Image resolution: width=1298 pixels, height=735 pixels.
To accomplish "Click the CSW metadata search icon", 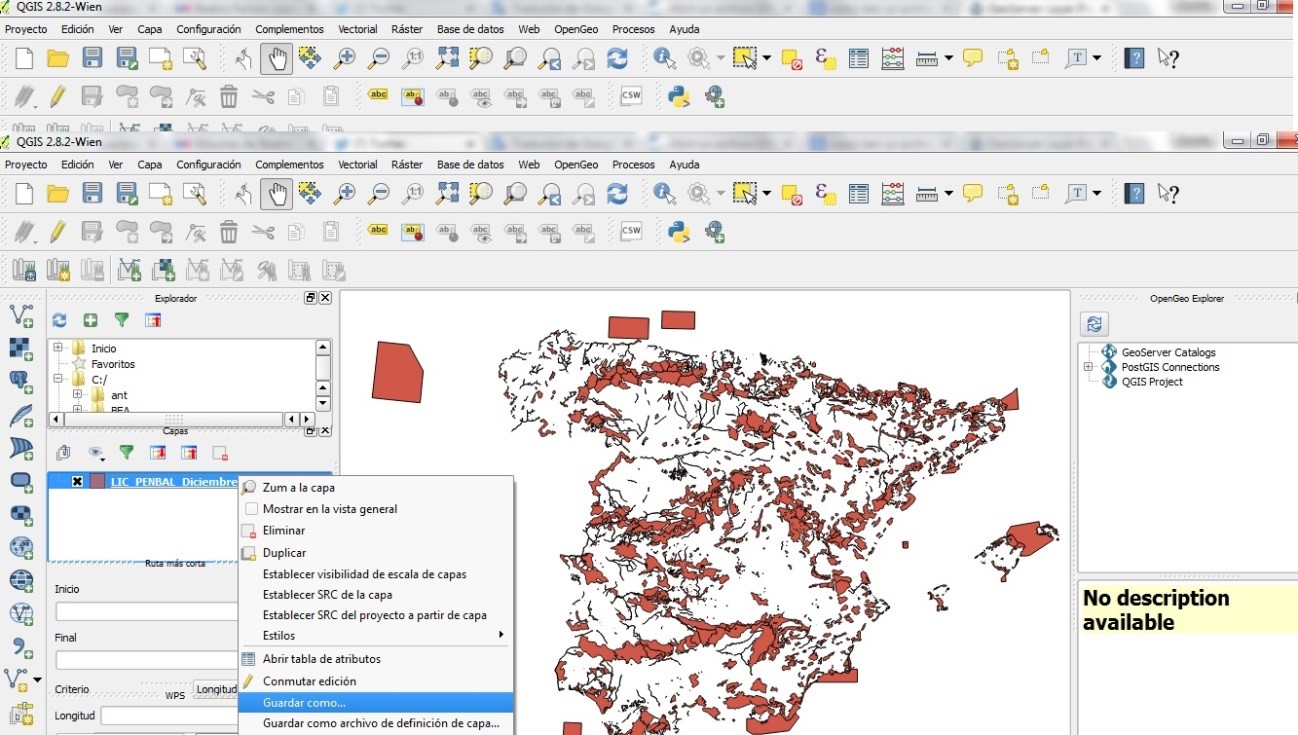I will [x=630, y=230].
